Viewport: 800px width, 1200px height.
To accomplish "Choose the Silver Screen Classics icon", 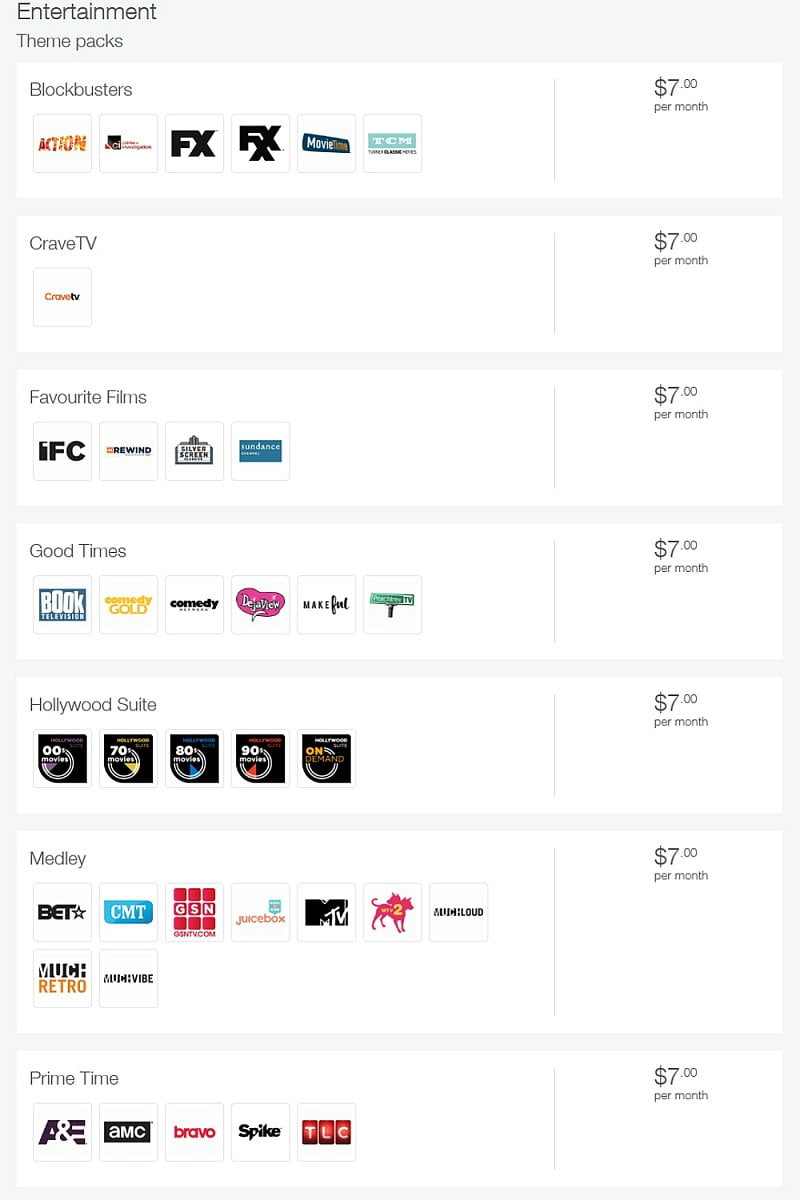I will [x=194, y=451].
